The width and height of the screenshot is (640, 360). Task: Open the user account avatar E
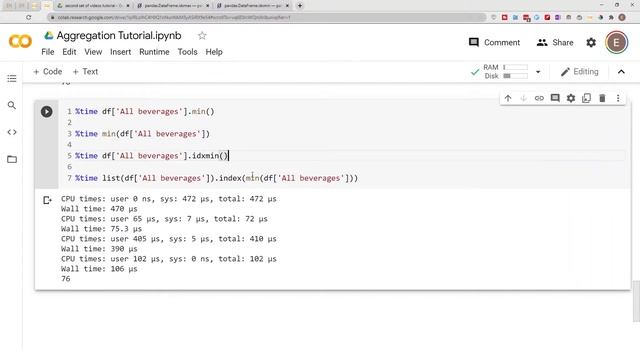pos(616,42)
